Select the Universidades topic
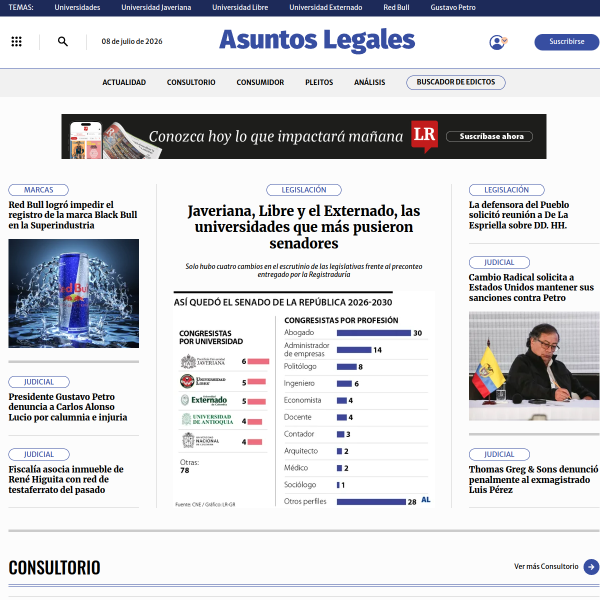This screenshot has width=600, height=600. (77, 7)
